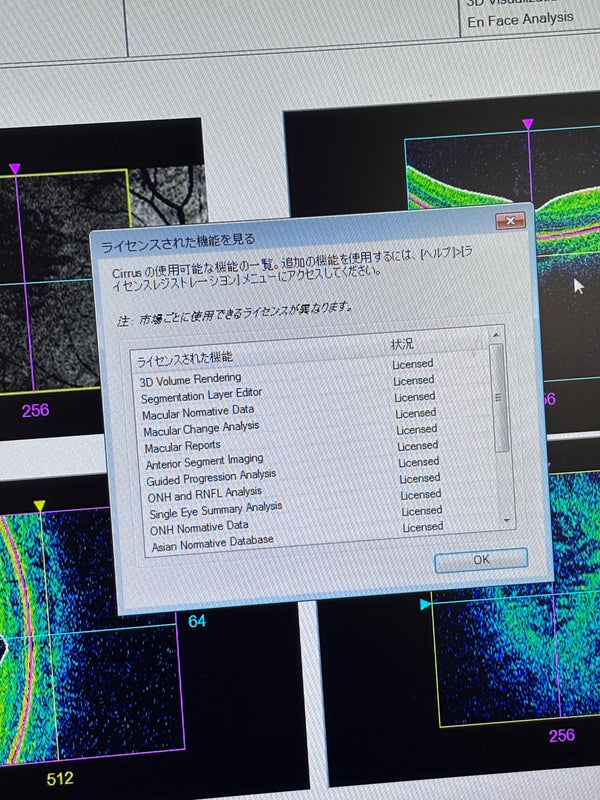Click the cyan 64 slice number
Screen dimensions: 600x800
pos(197,621)
